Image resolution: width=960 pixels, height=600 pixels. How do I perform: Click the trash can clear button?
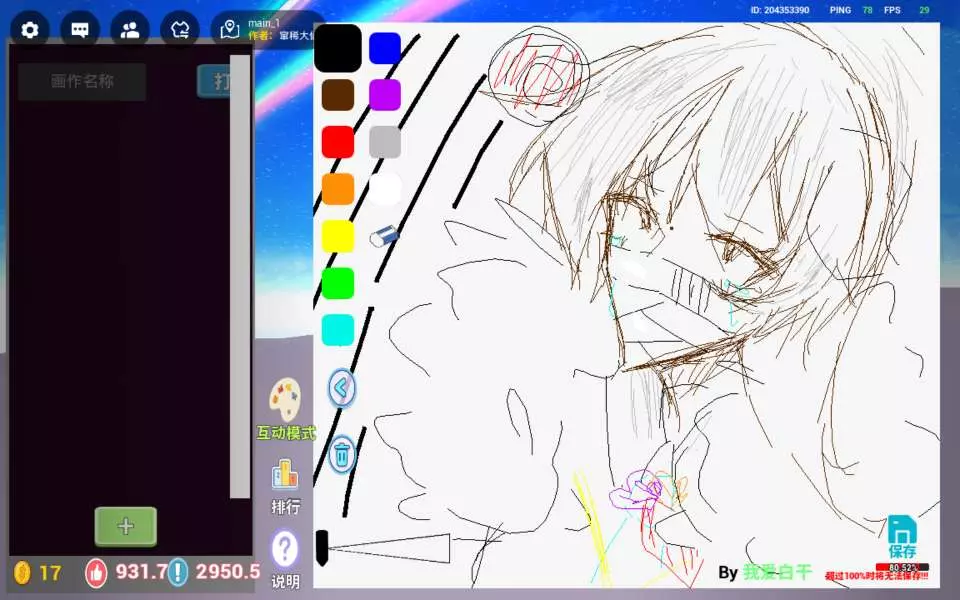tap(342, 454)
